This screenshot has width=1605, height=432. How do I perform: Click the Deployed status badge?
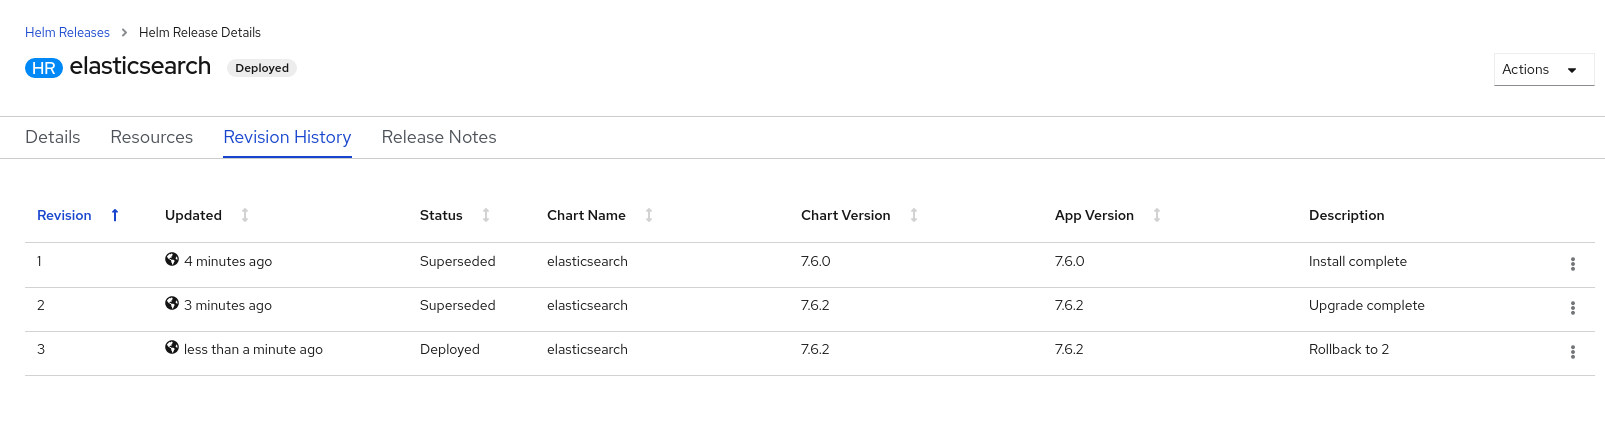[x=262, y=68]
